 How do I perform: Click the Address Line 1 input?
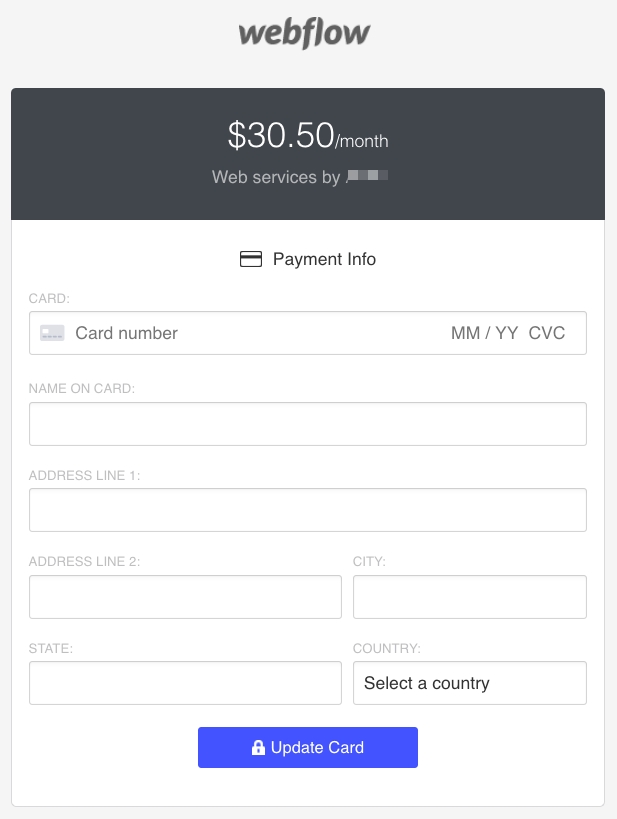(x=307, y=510)
